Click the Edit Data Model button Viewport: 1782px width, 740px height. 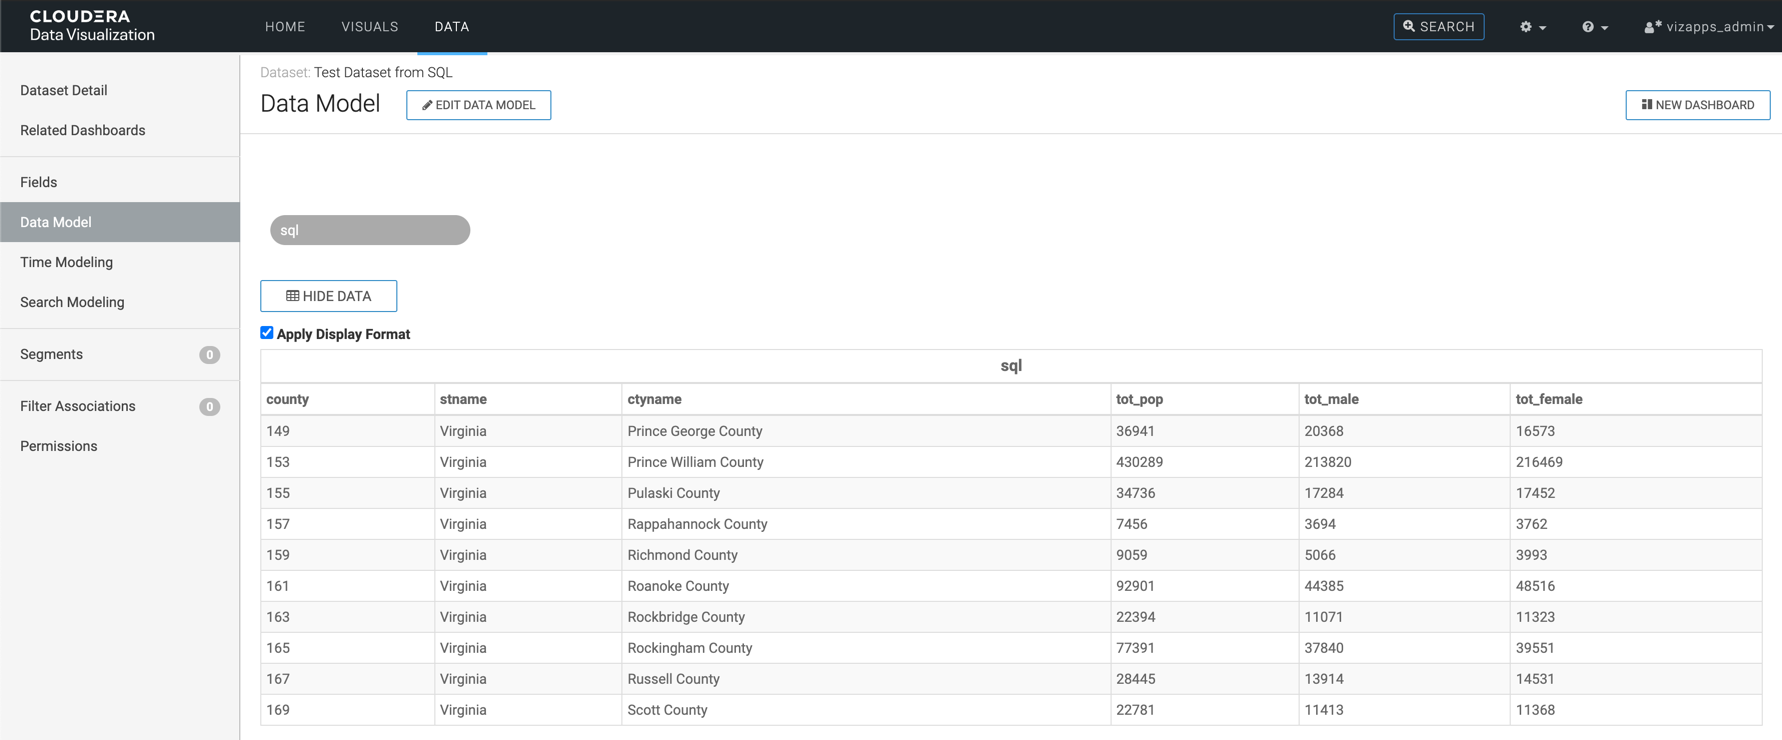point(478,105)
